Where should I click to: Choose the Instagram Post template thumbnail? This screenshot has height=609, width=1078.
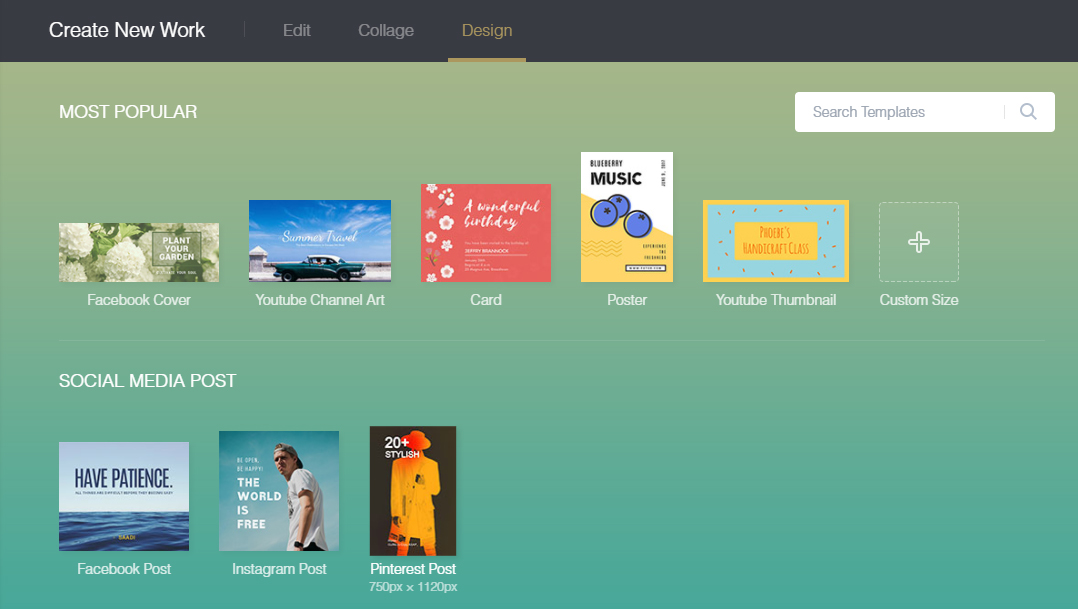279,491
